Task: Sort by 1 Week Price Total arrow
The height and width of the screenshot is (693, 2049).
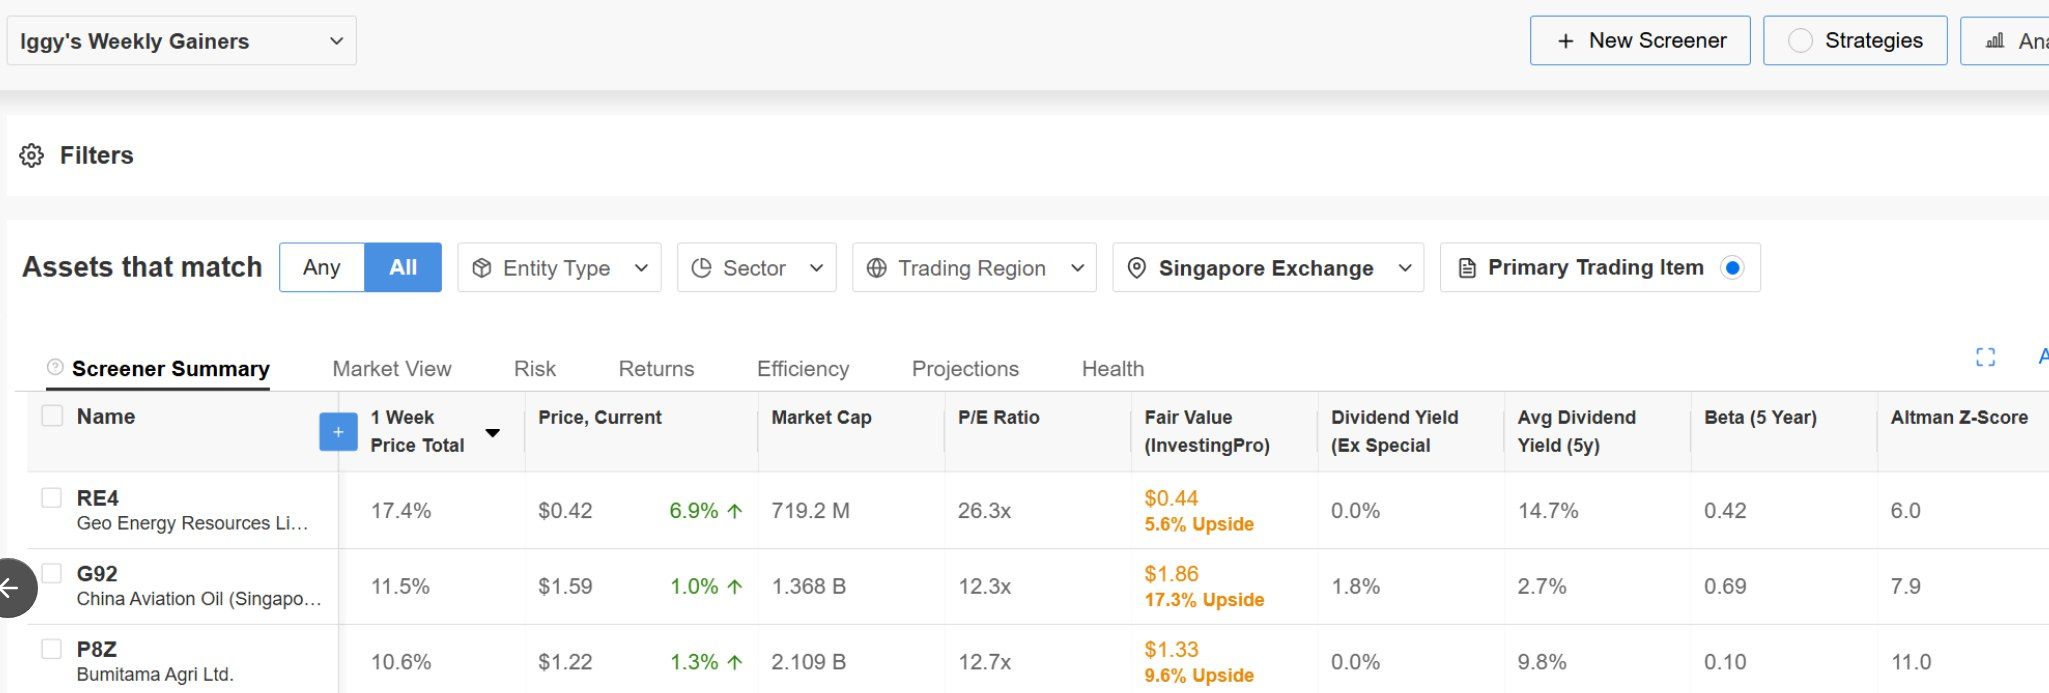Action: 492,433
